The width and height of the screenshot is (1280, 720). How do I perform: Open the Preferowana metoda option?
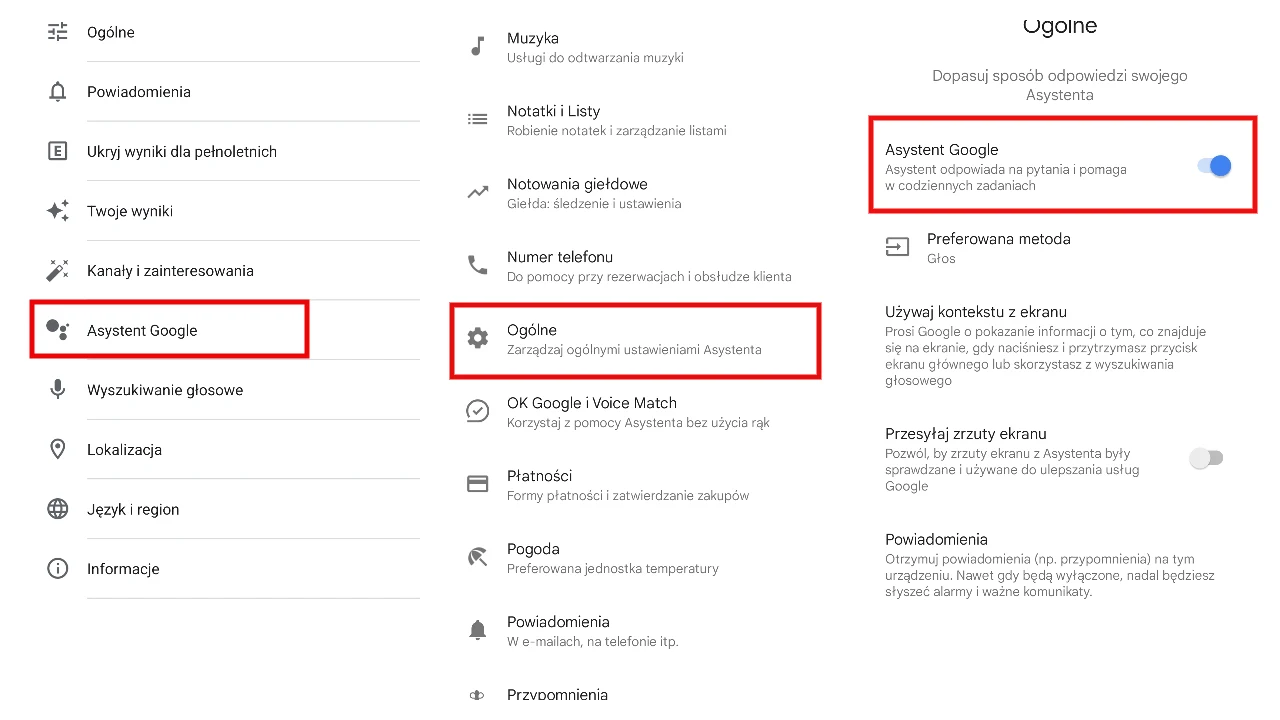998,248
